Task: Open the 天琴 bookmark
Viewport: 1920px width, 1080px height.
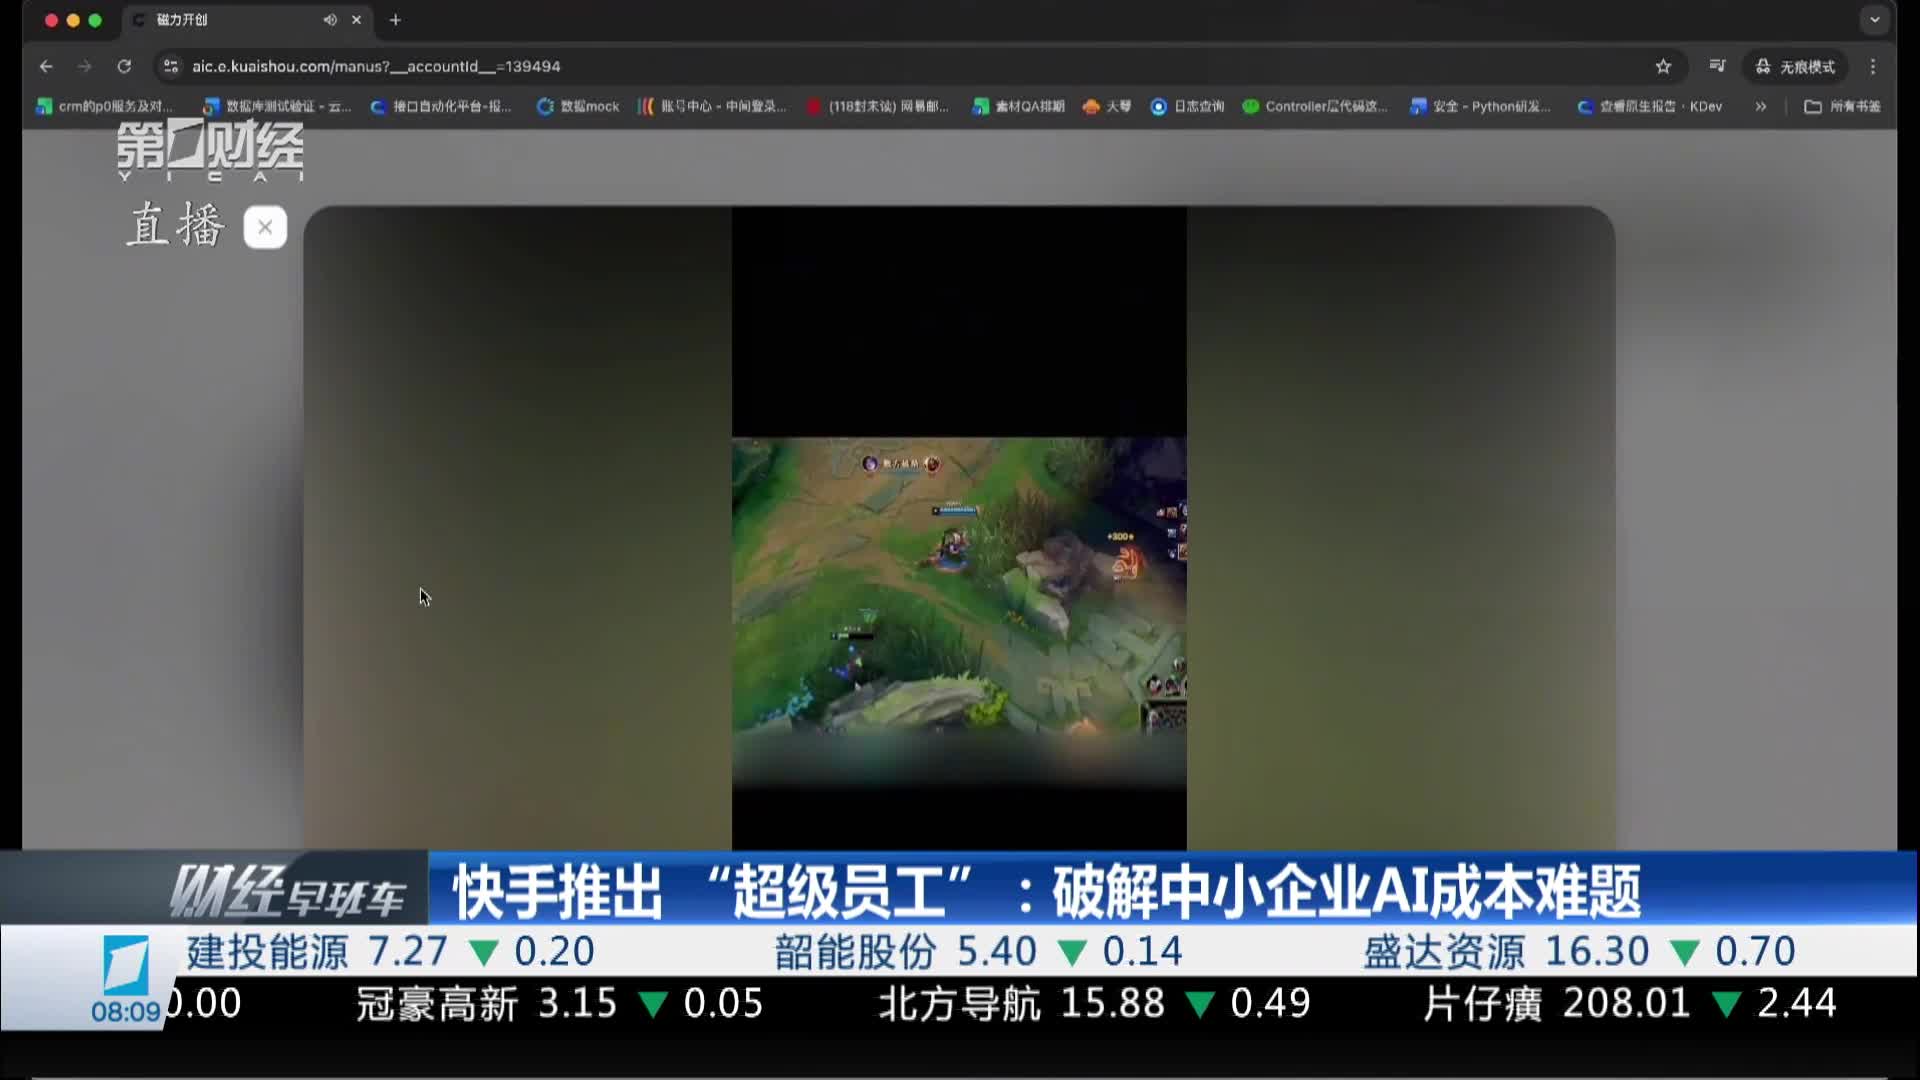Action: 1107,106
